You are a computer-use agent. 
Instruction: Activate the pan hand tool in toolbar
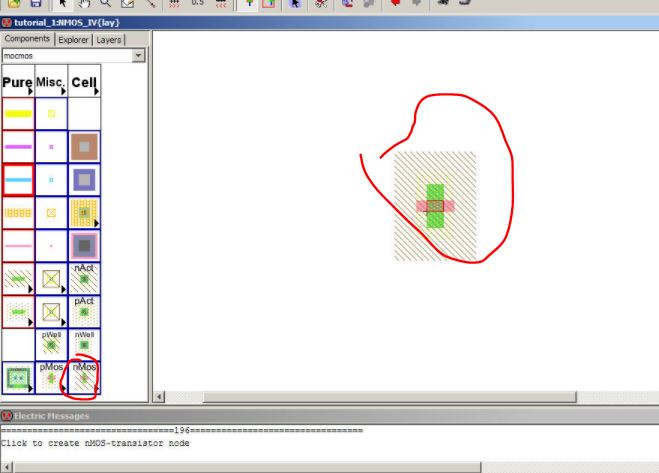click(x=84, y=4)
